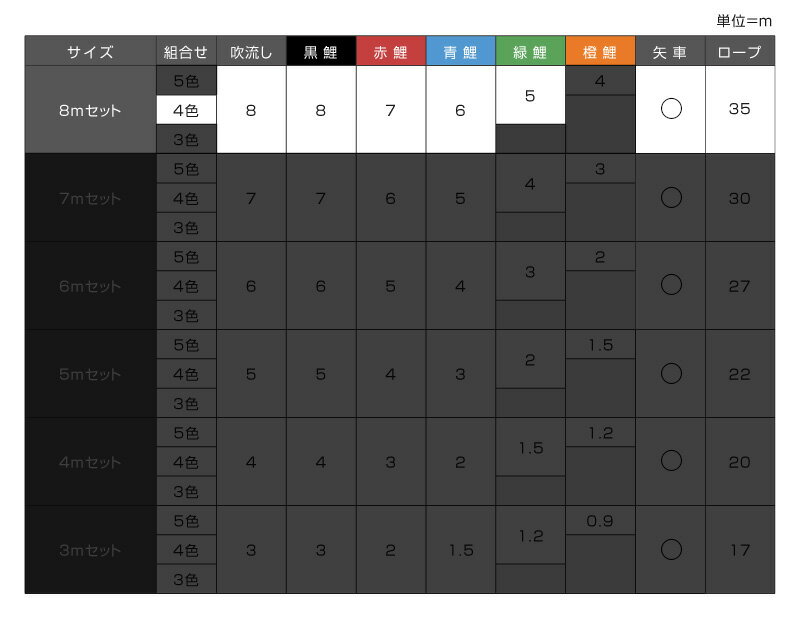Click the red 赤鯉 column header
This screenshot has height=620, width=800.
point(391,52)
